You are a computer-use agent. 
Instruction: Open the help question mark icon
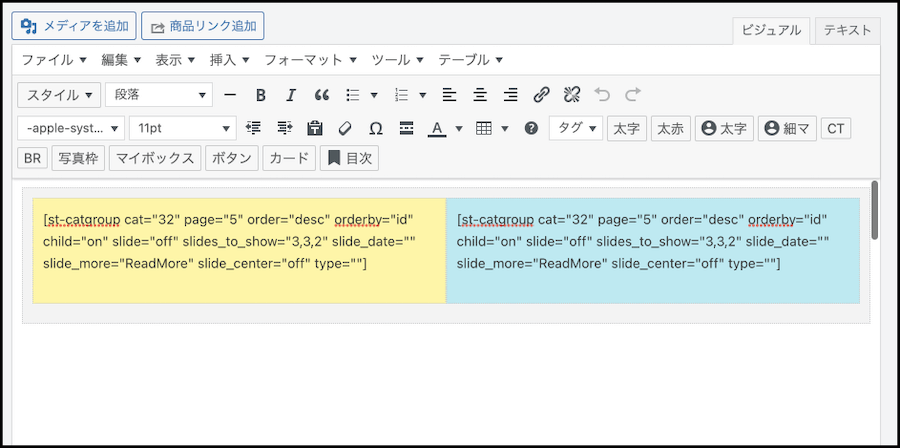(x=531, y=128)
